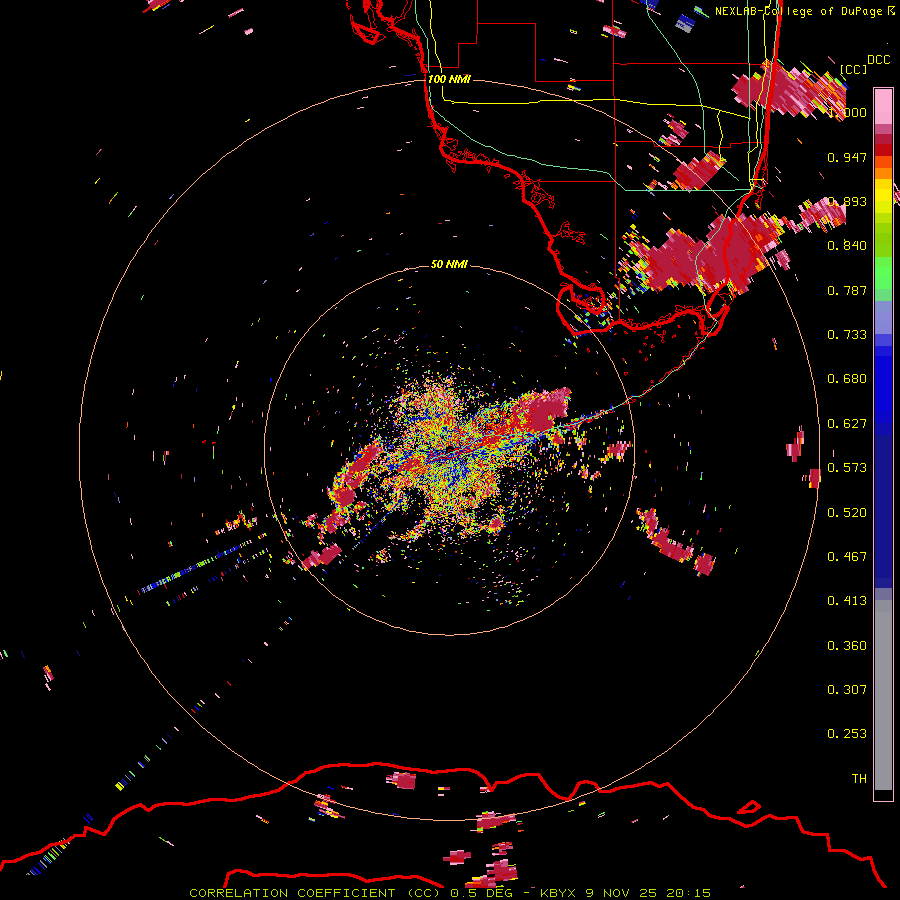The height and width of the screenshot is (900, 900).
Task: Click the 0.5 DEG elevation text
Action: coord(480,893)
